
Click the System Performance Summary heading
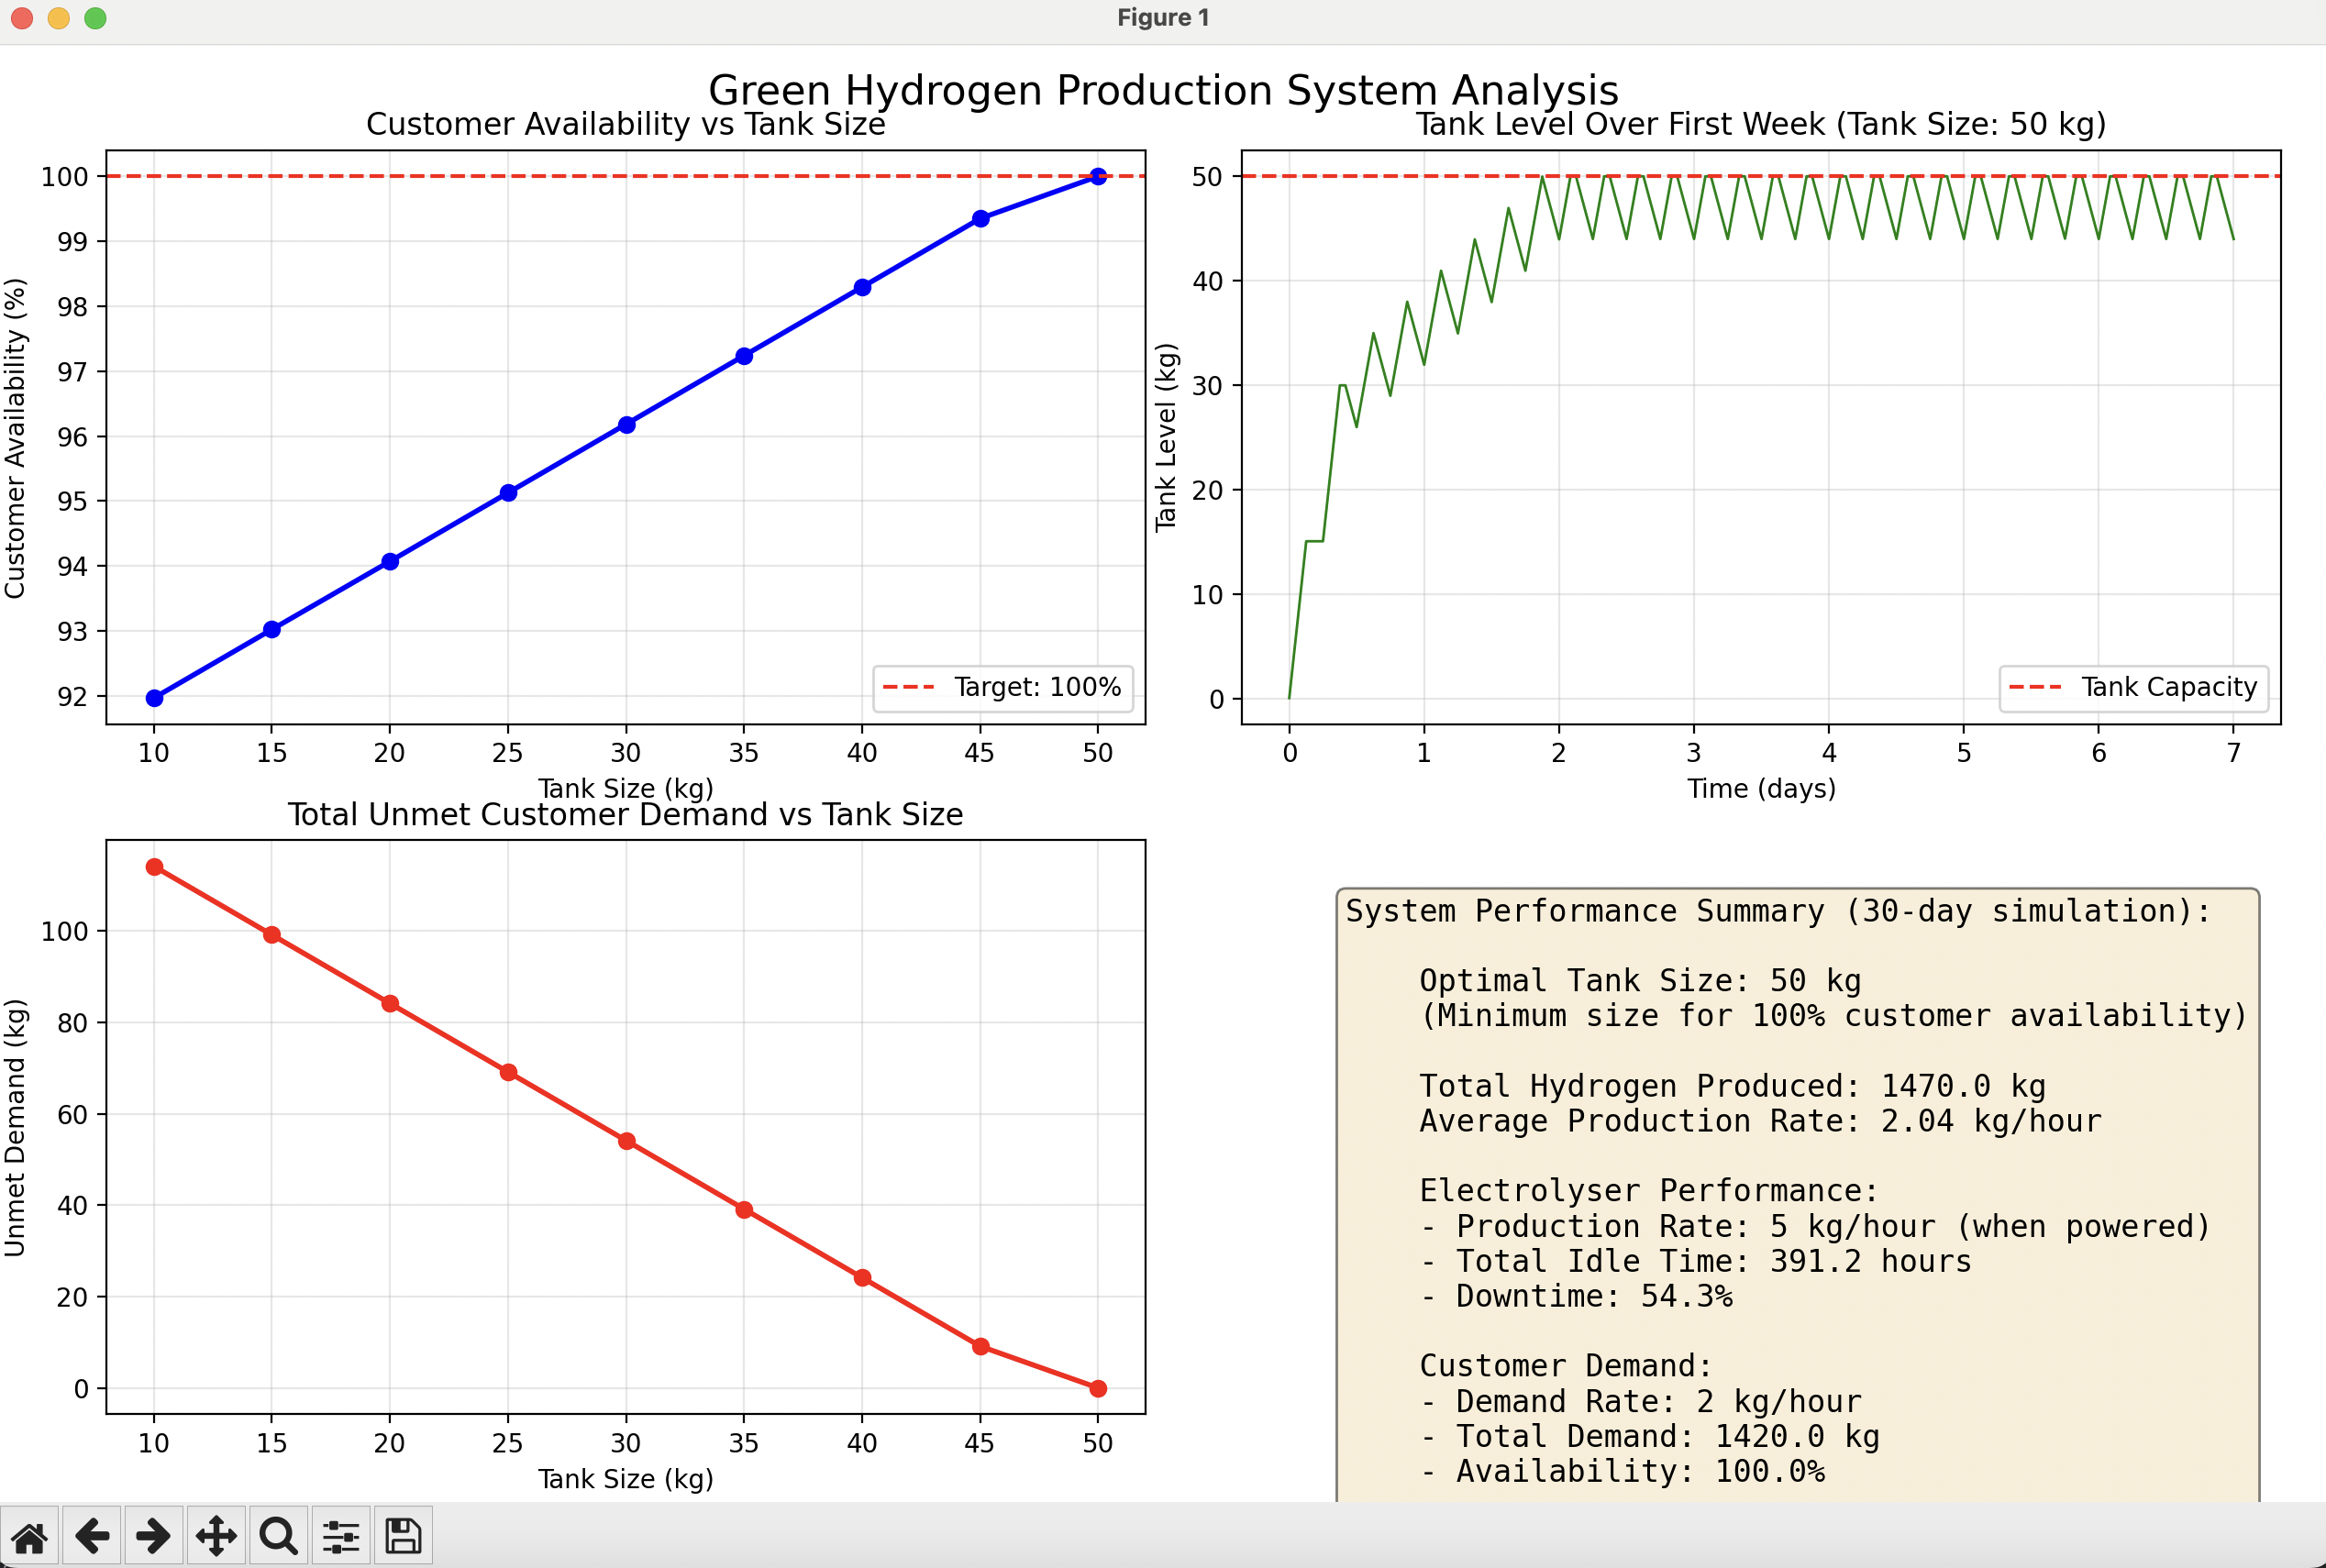click(x=1778, y=911)
